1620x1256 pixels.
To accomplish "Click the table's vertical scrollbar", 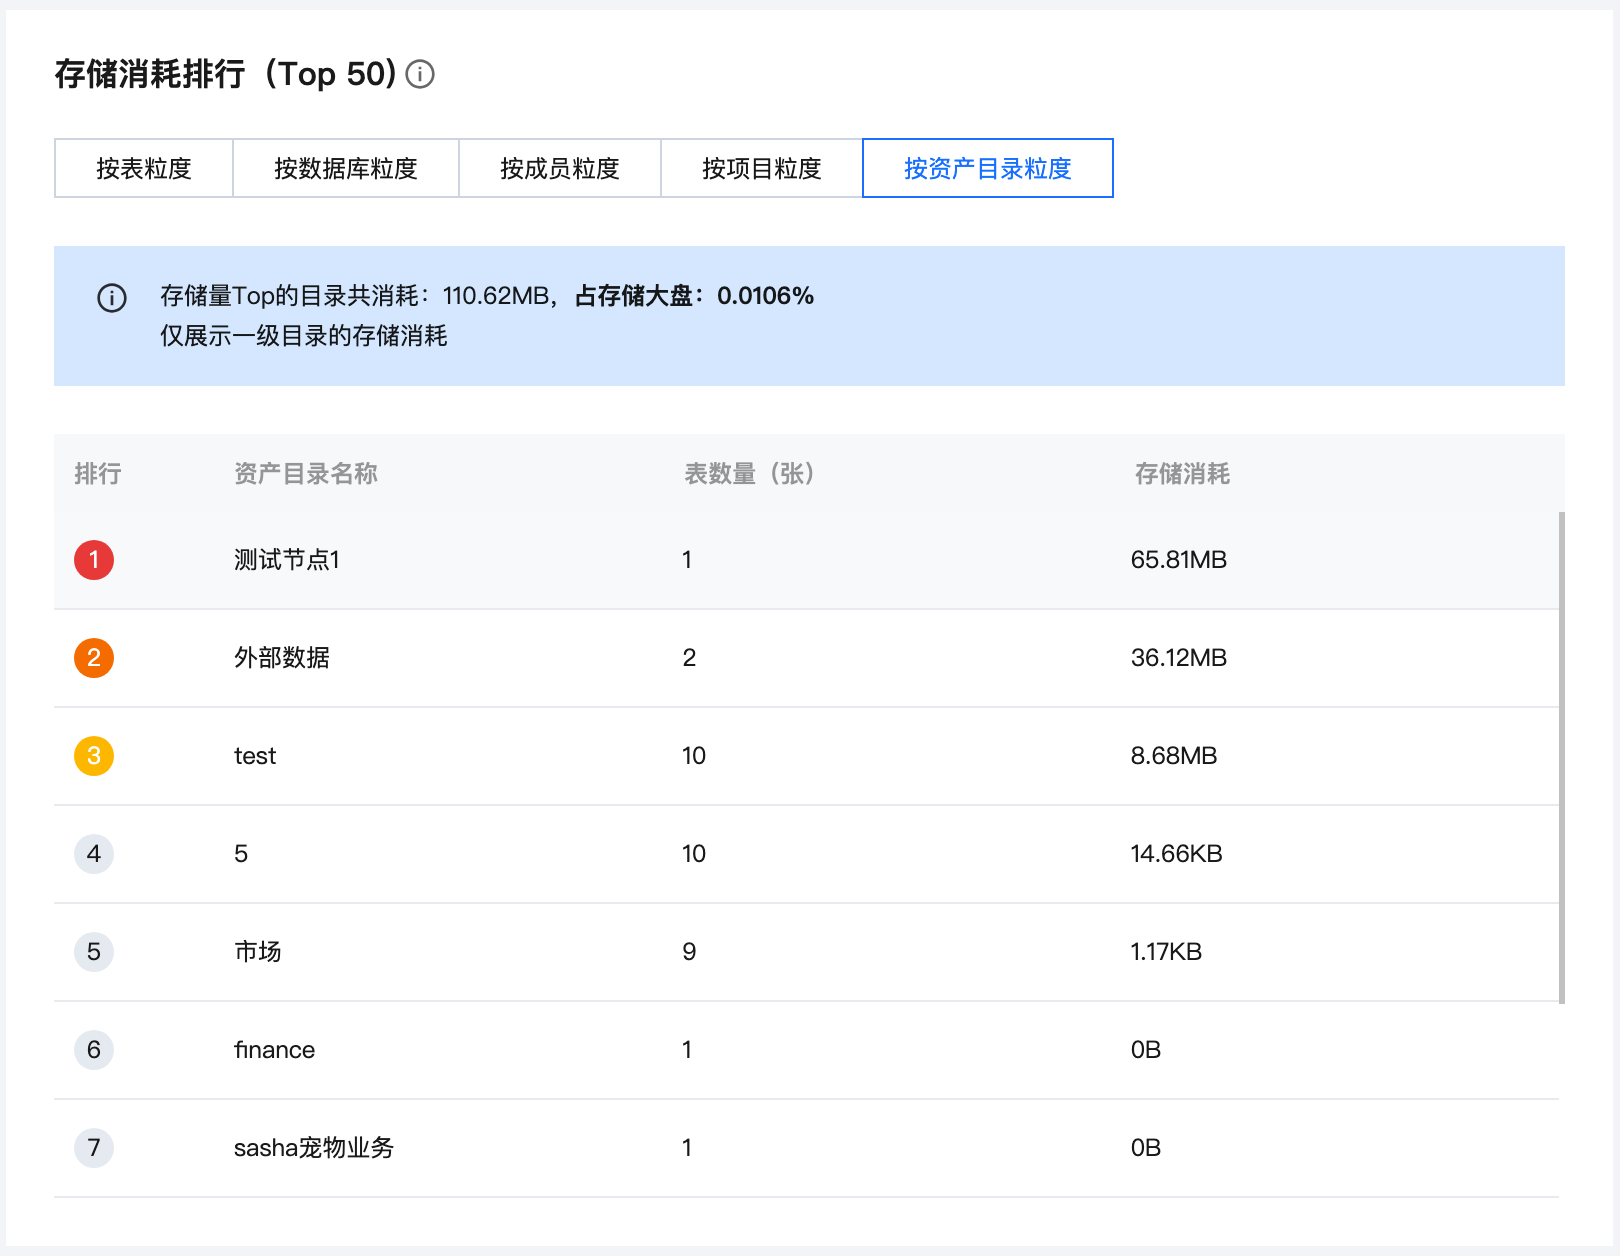I will click(x=1561, y=756).
